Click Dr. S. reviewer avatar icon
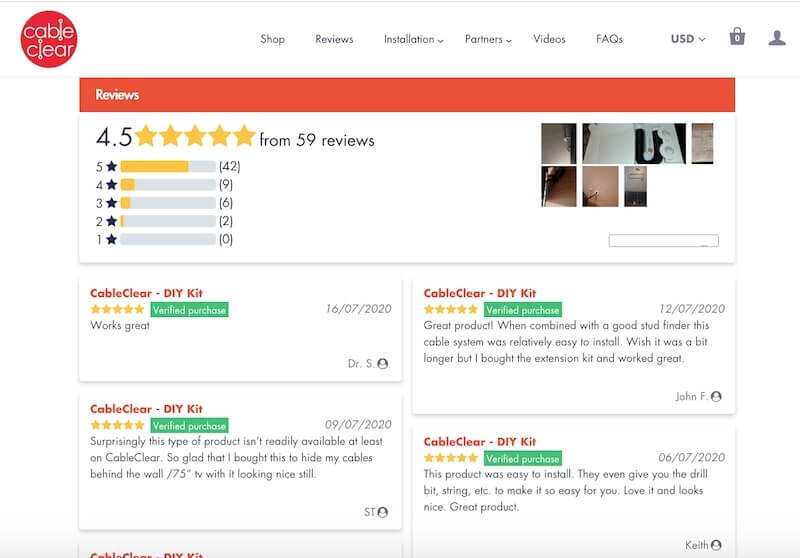The image size is (800, 558). 383,364
